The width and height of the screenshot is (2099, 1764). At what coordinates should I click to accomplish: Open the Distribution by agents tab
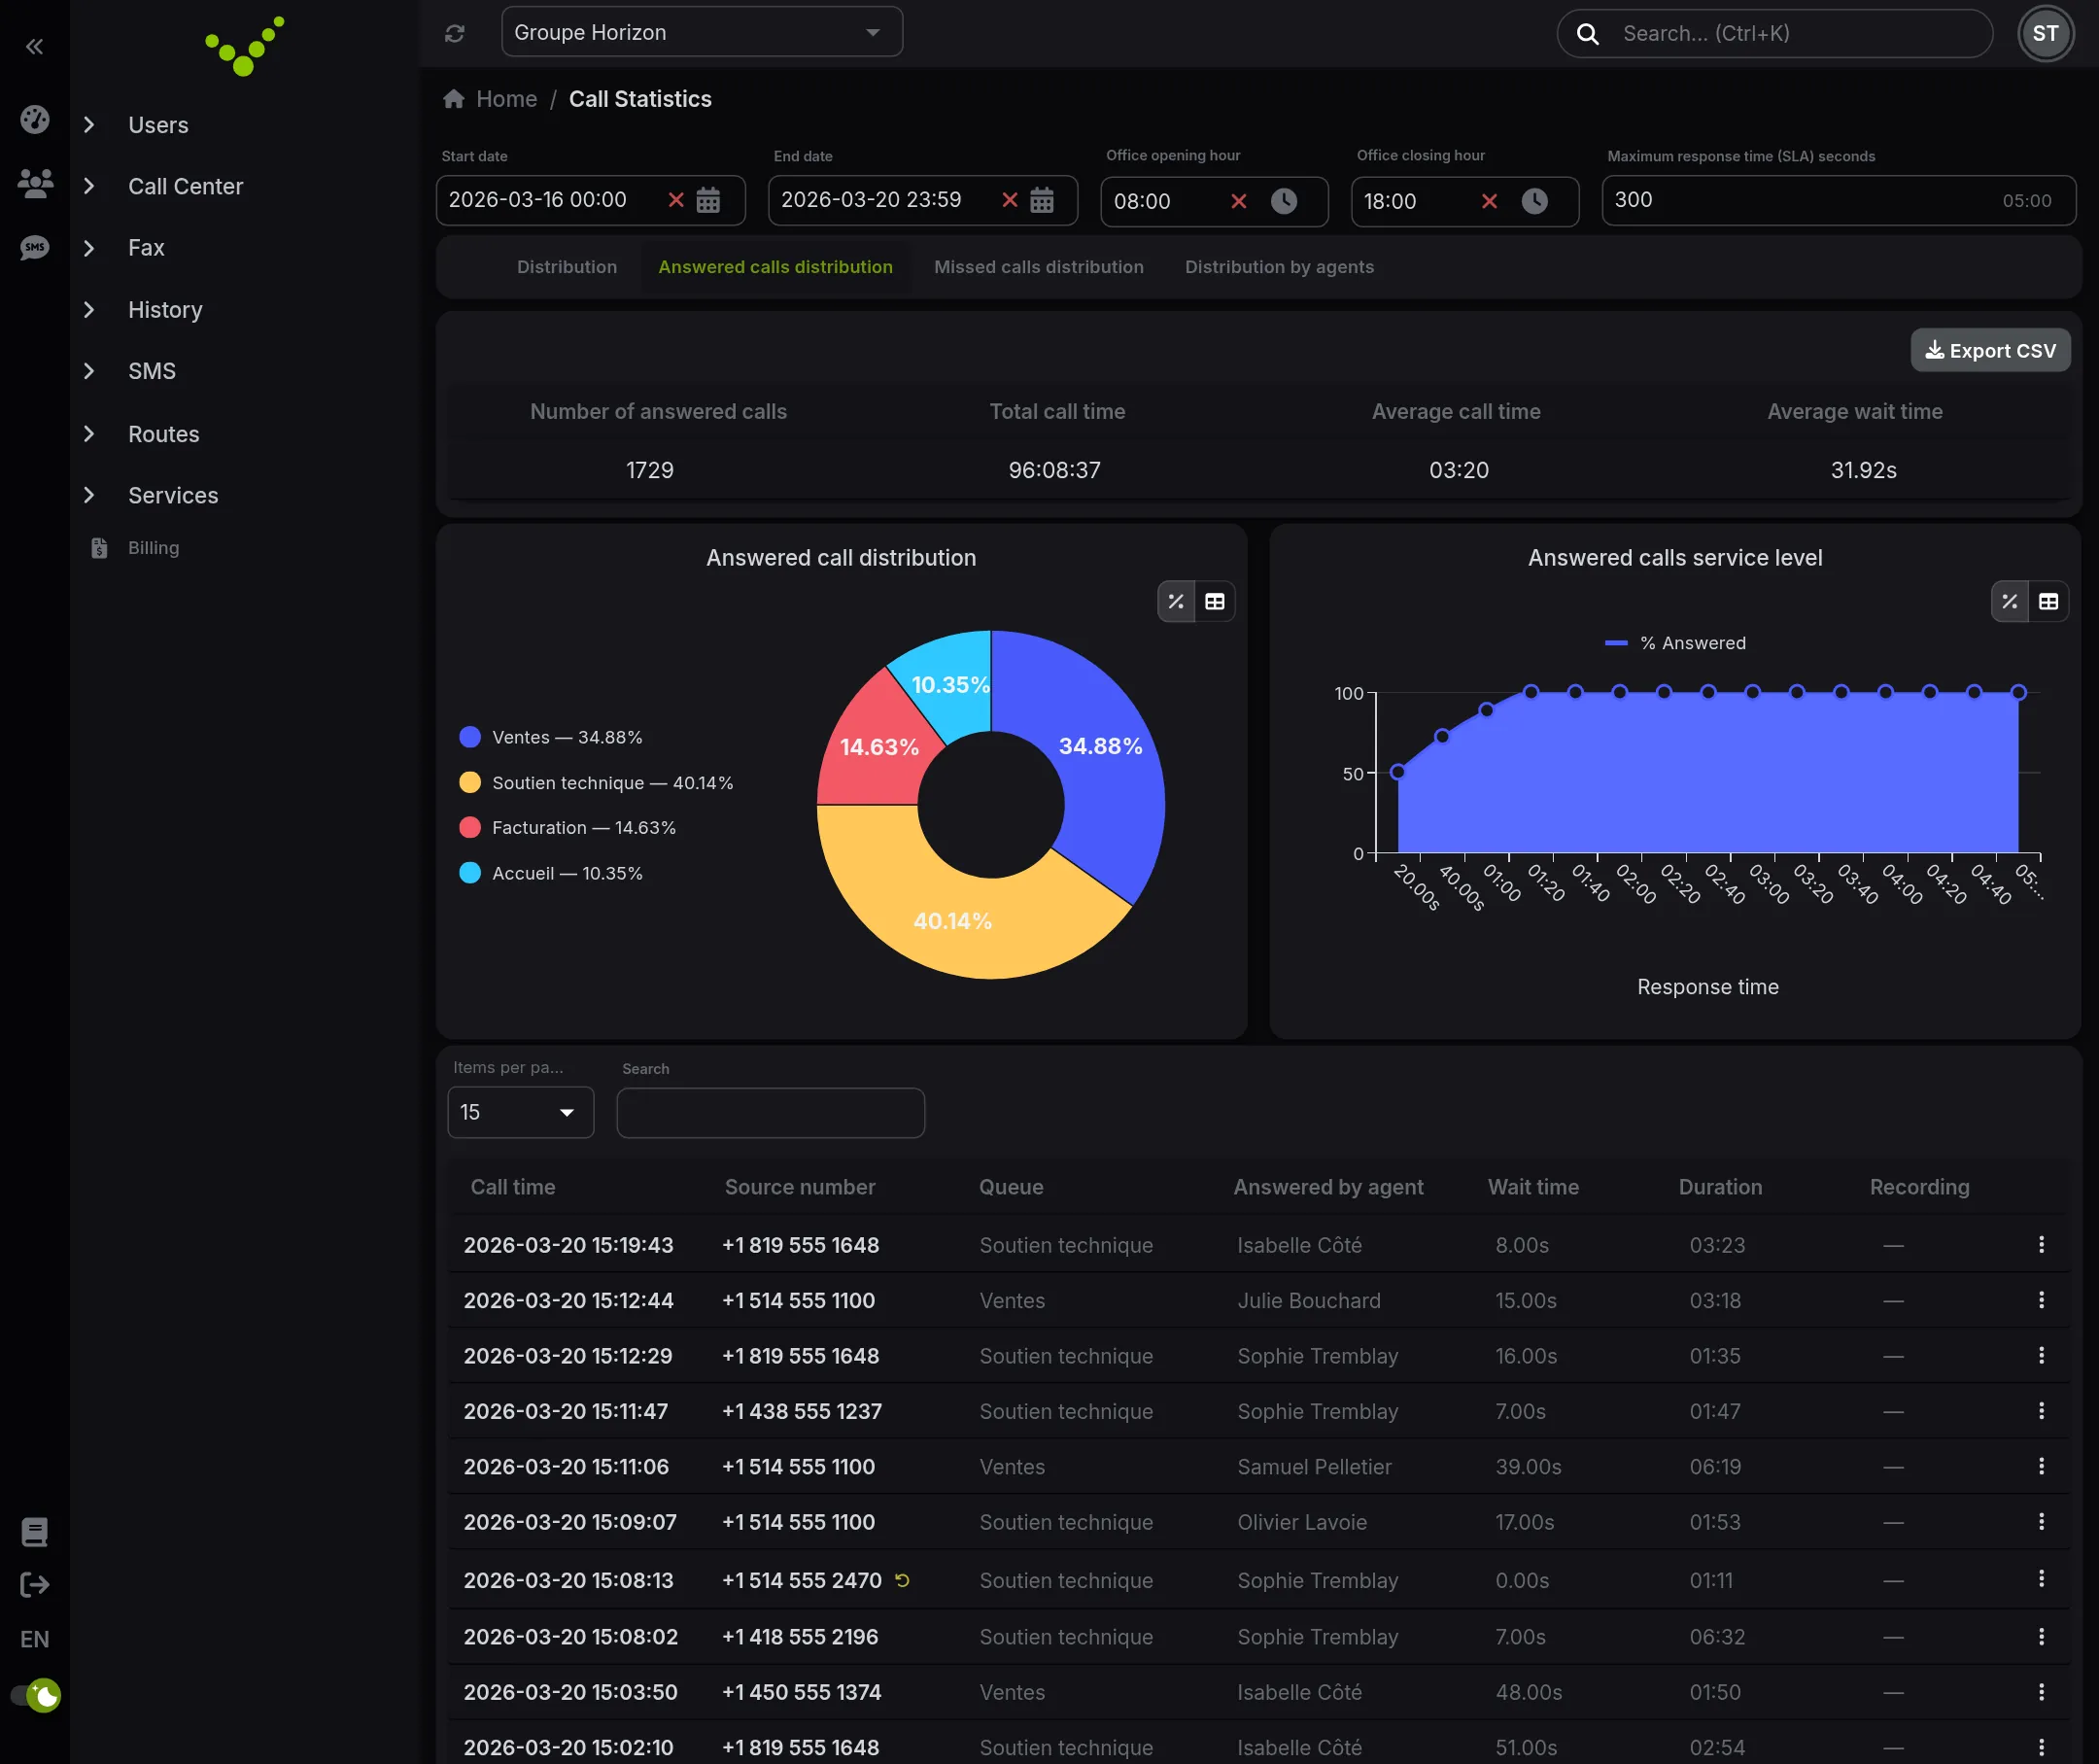1279,267
